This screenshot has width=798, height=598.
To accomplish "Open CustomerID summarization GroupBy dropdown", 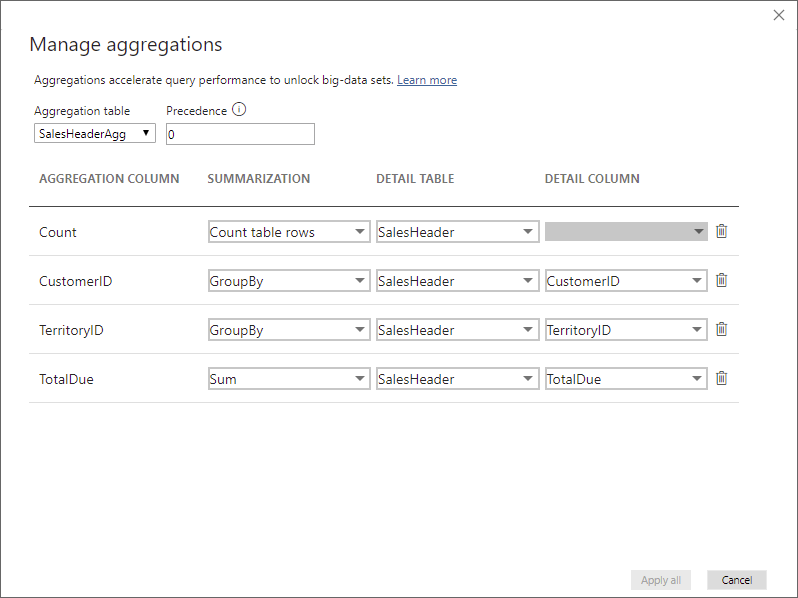I will point(289,280).
